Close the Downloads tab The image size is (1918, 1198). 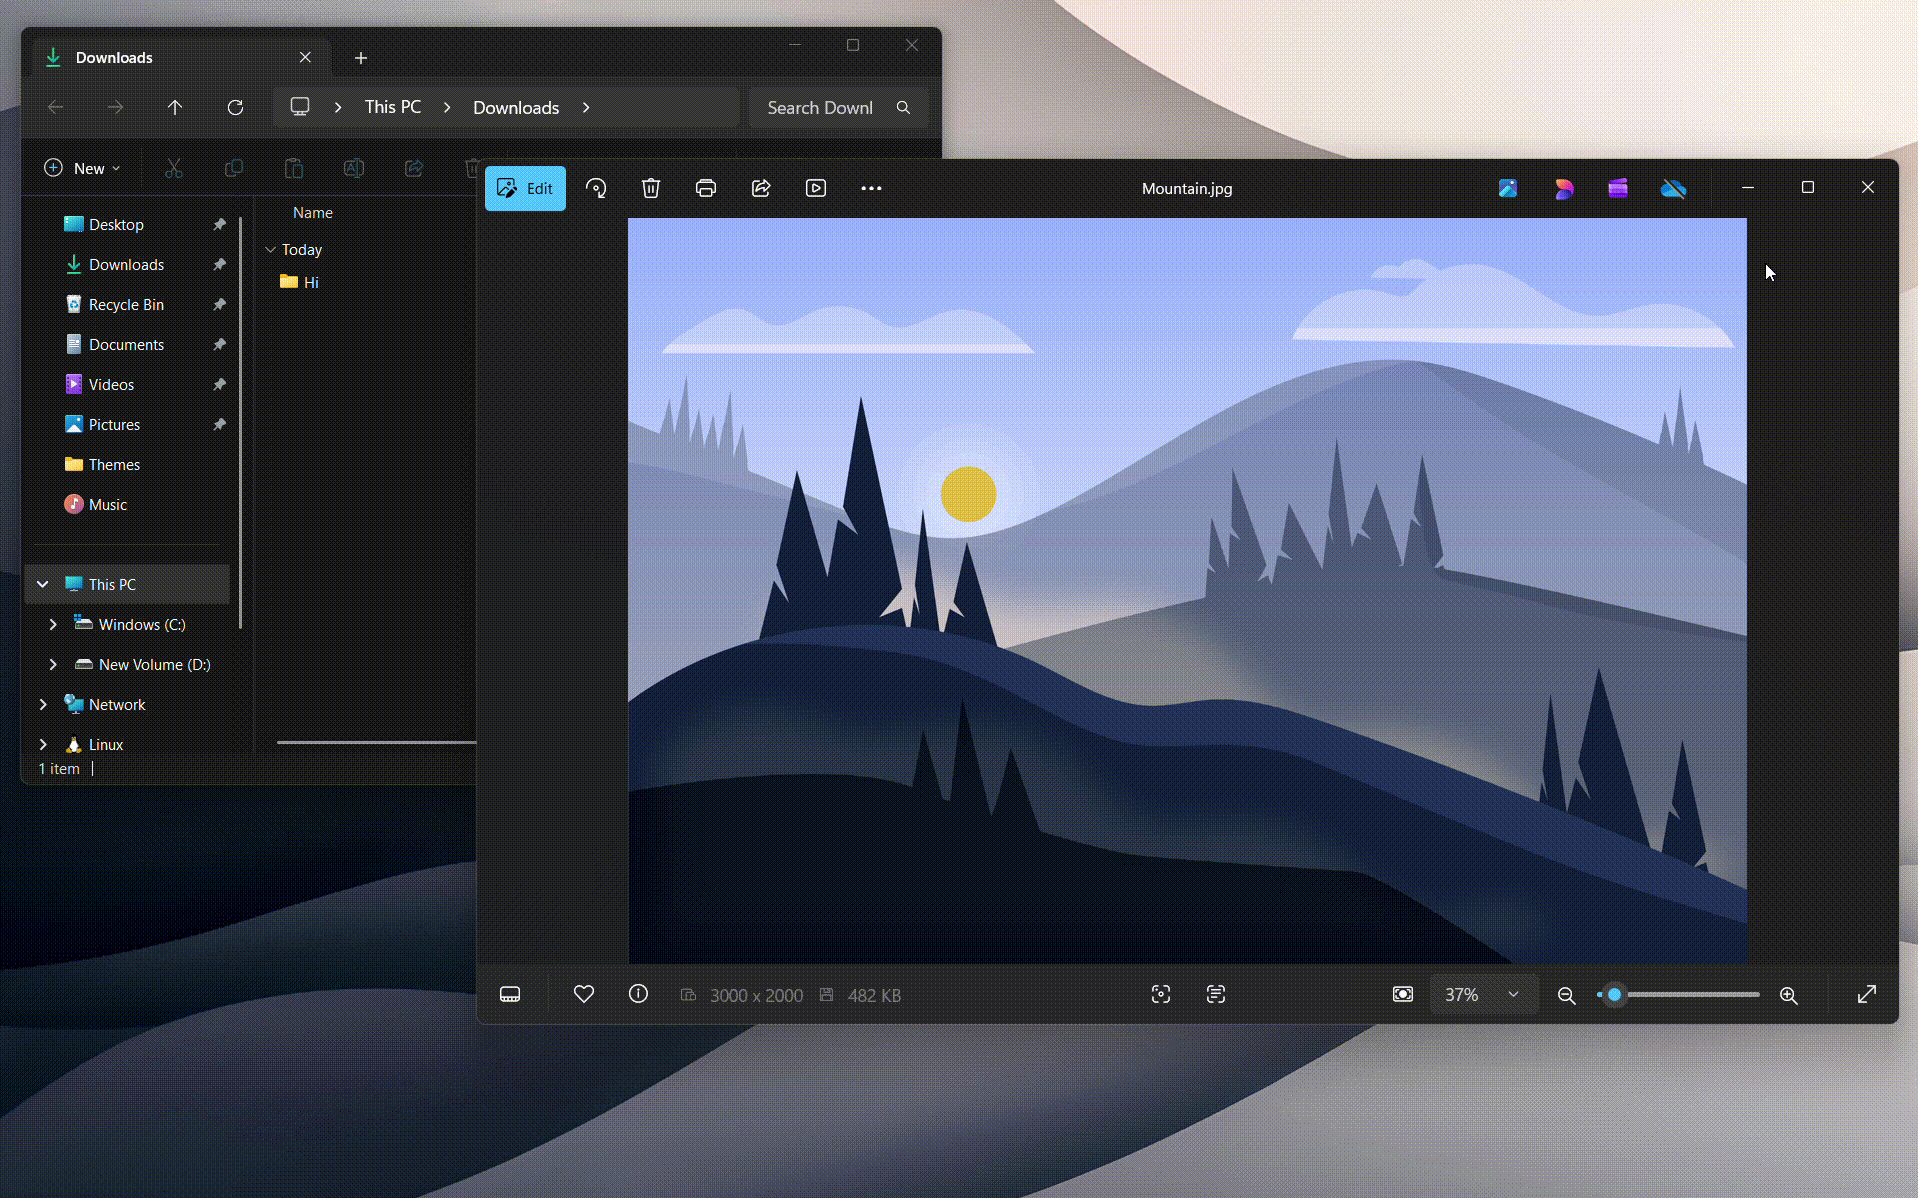pyautogui.click(x=305, y=58)
